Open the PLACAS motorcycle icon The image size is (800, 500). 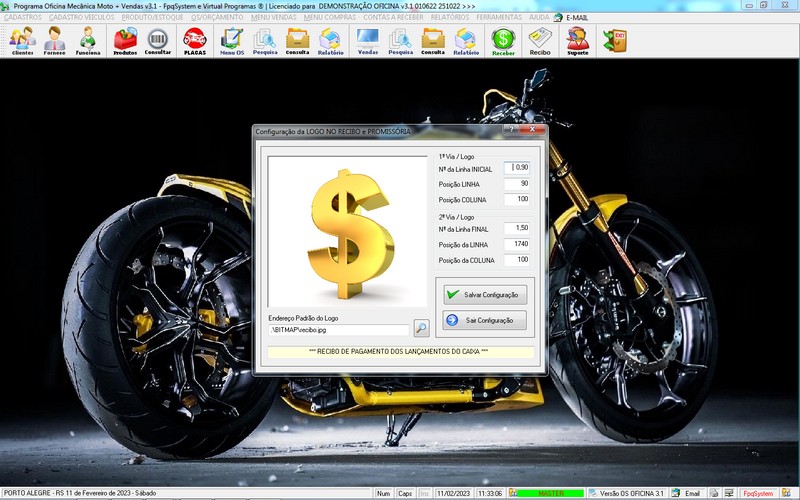[195, 41]
